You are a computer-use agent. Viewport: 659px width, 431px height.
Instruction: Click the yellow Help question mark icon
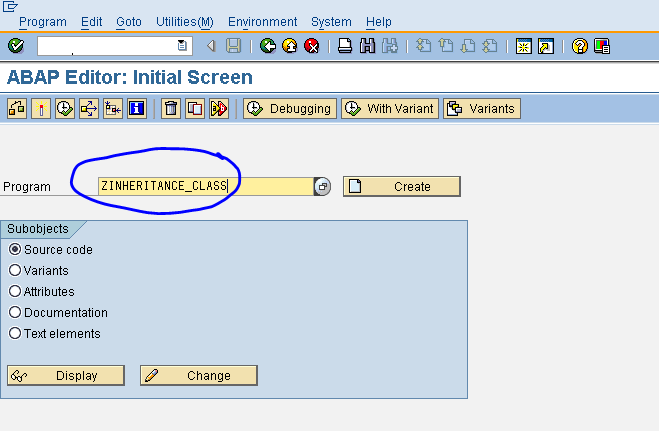580,46
